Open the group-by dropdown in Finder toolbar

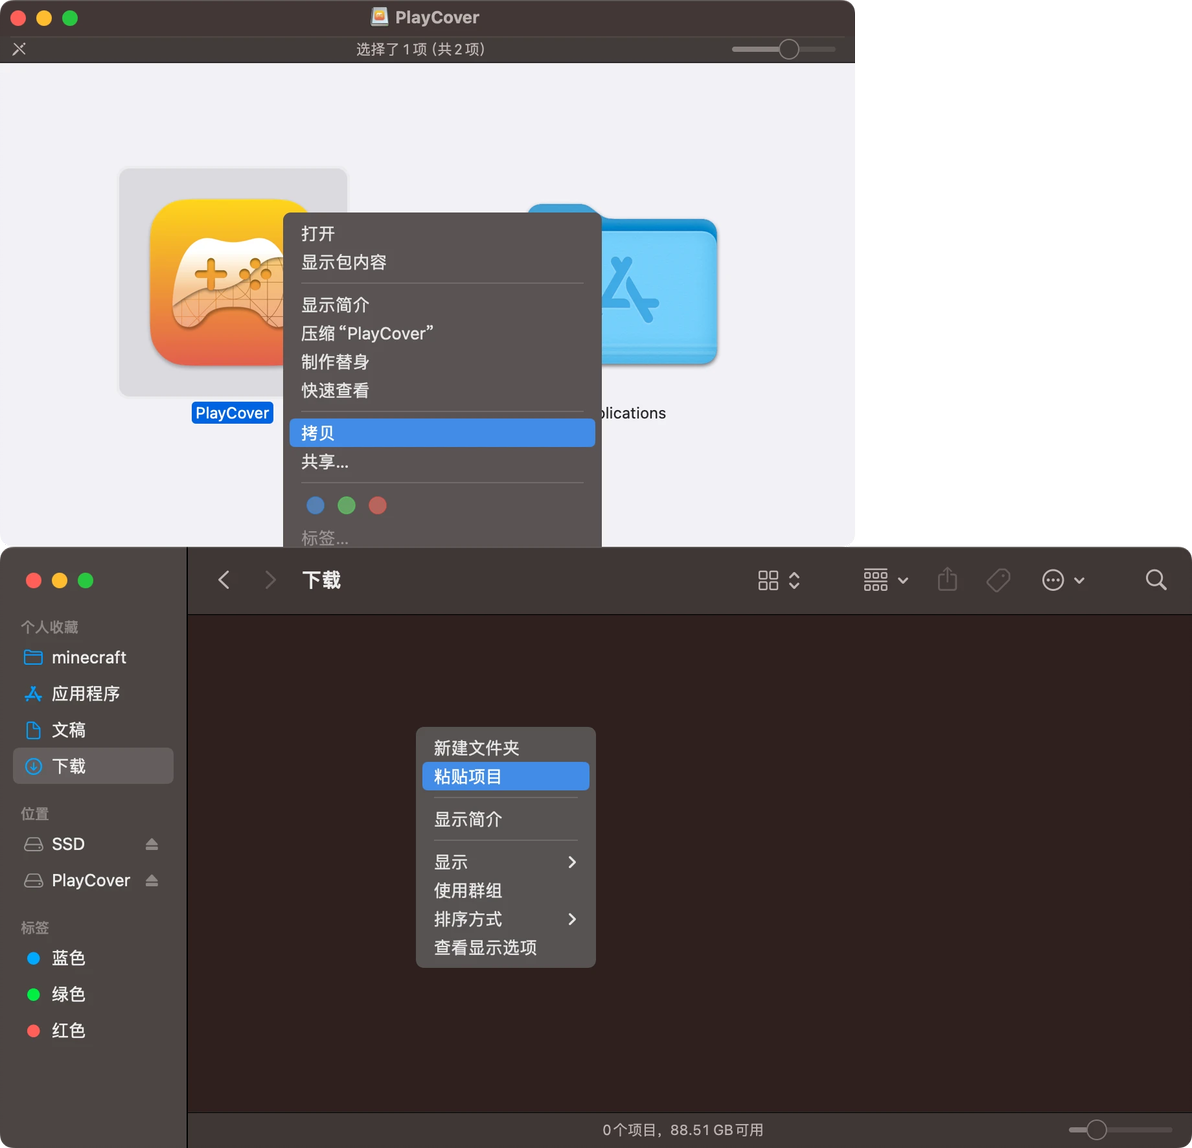pos(886,580)
